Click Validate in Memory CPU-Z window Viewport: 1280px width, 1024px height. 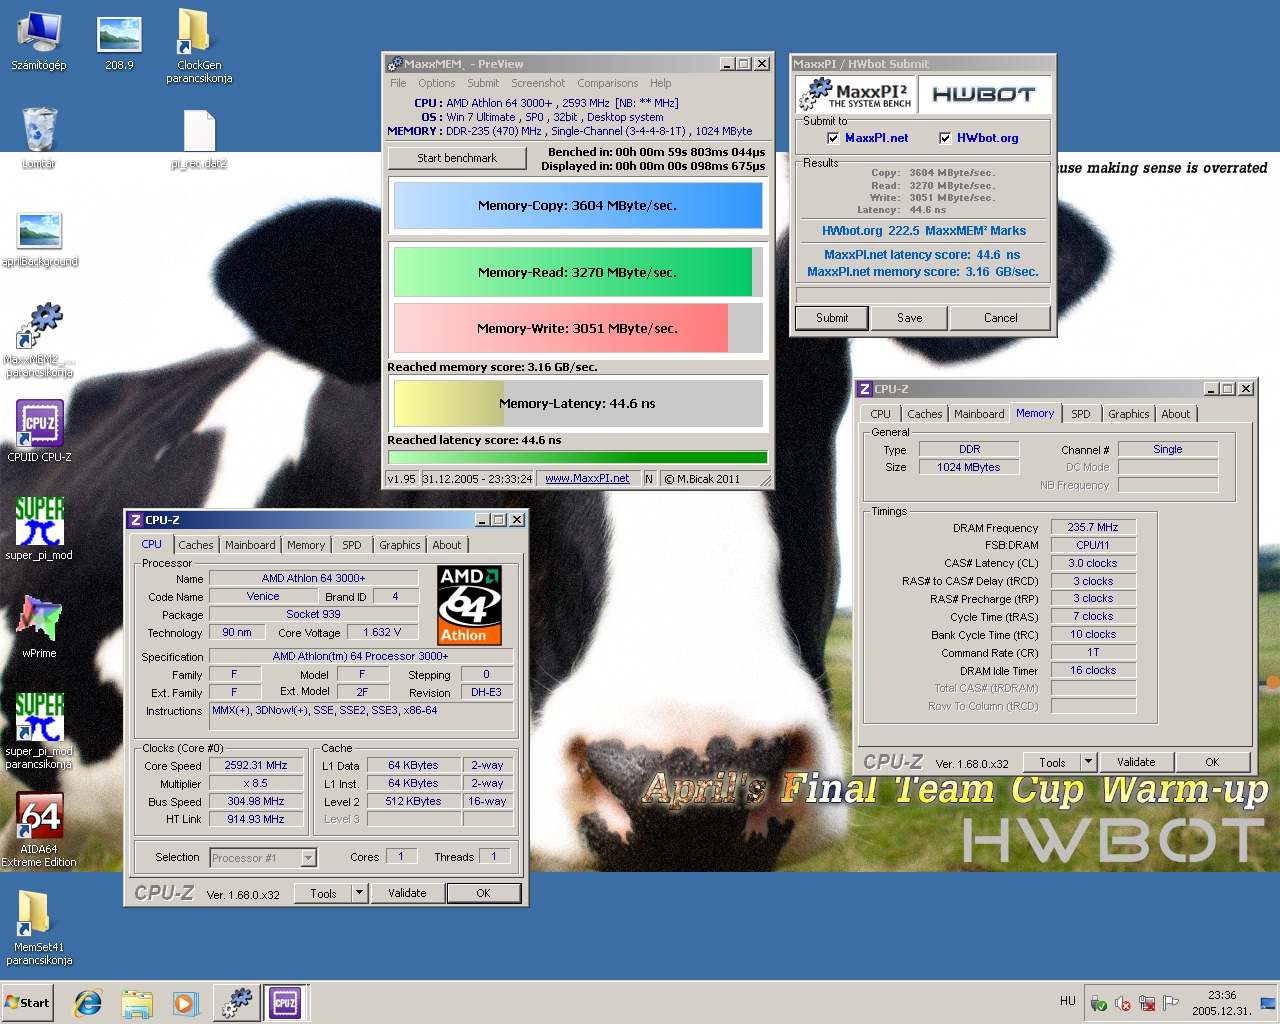pyautogui.click(x=1136, y=762)
